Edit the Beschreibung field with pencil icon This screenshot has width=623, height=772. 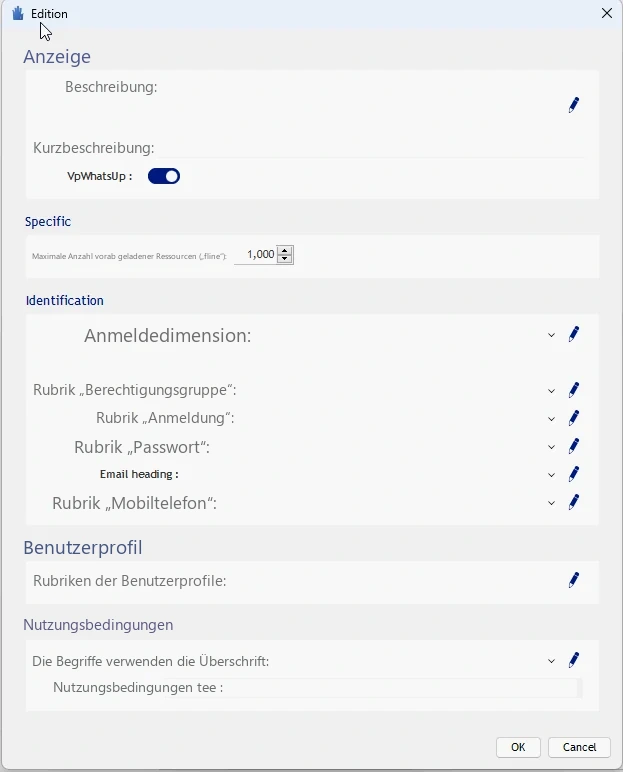click(574, 105)
